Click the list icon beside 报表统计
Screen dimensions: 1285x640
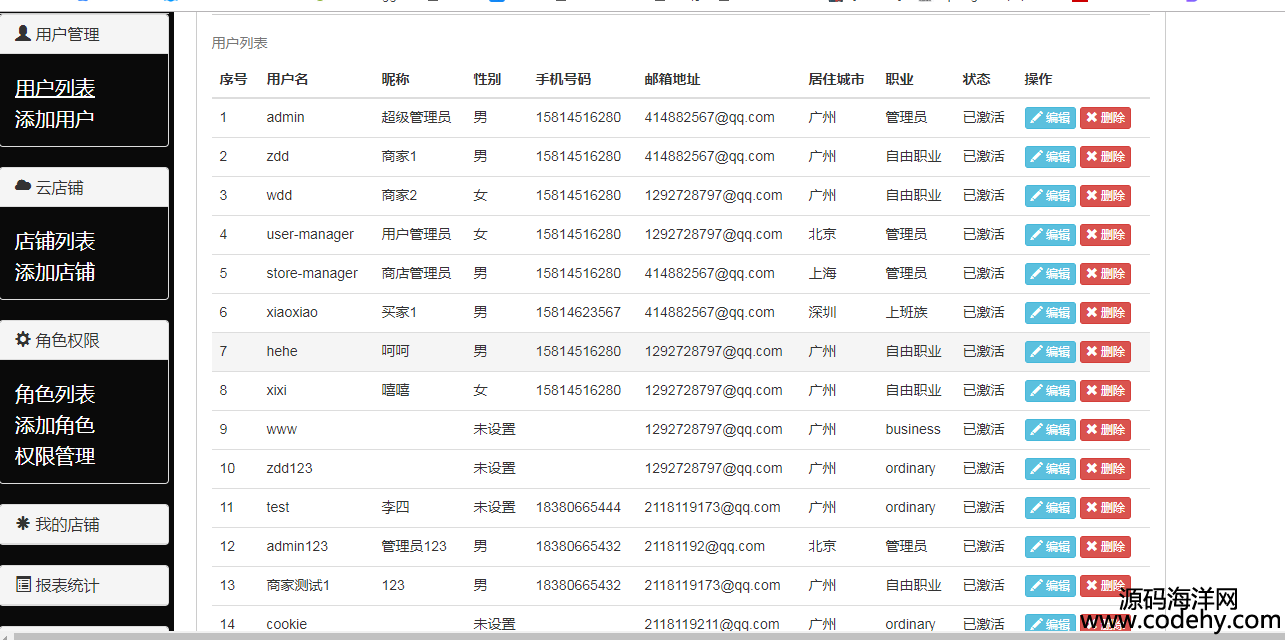[x=23, y=584]
